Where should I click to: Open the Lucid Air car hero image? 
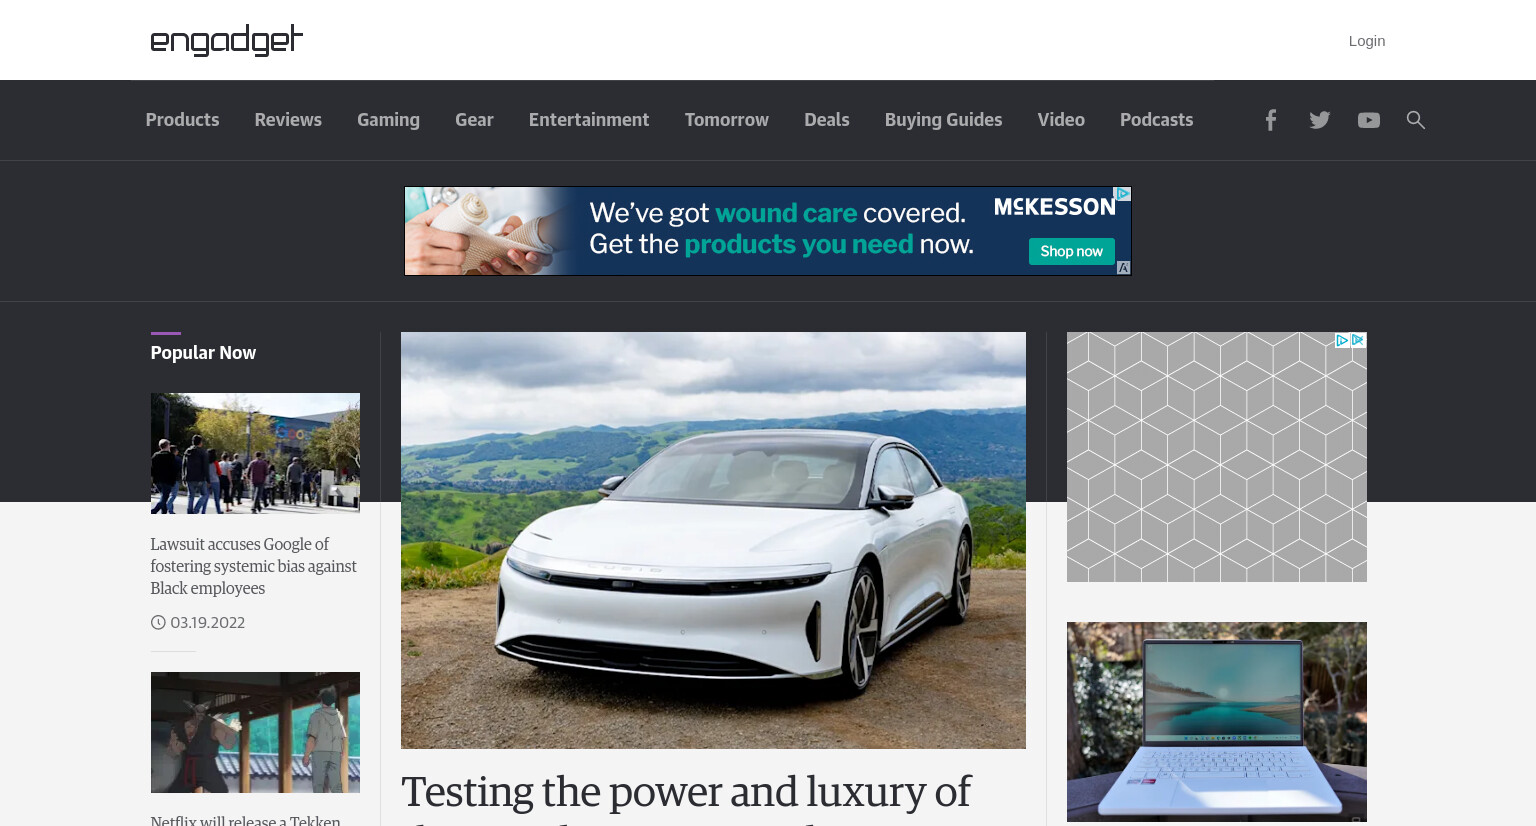[713, 540]
